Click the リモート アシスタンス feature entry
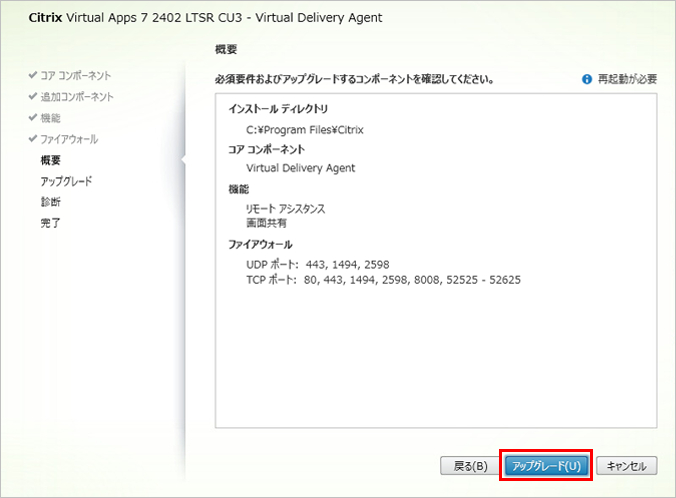 coord(285,208)
